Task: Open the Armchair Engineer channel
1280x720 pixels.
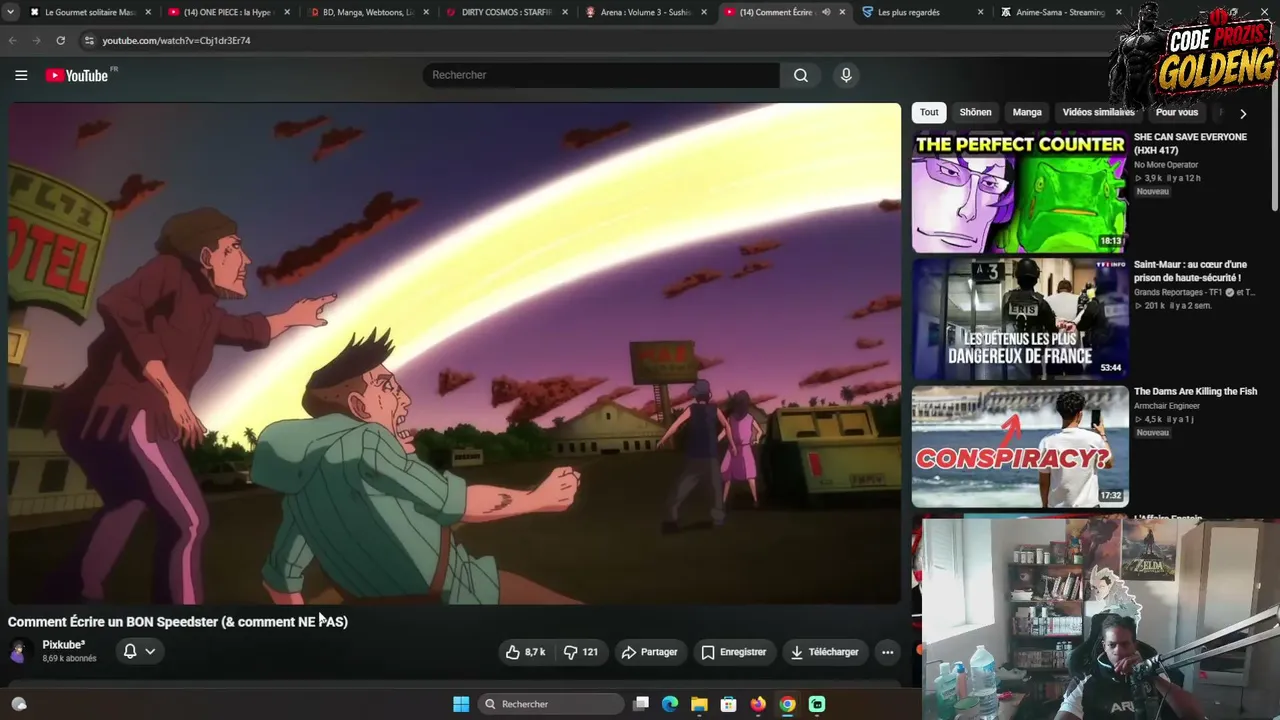Action: (1166, 406)
